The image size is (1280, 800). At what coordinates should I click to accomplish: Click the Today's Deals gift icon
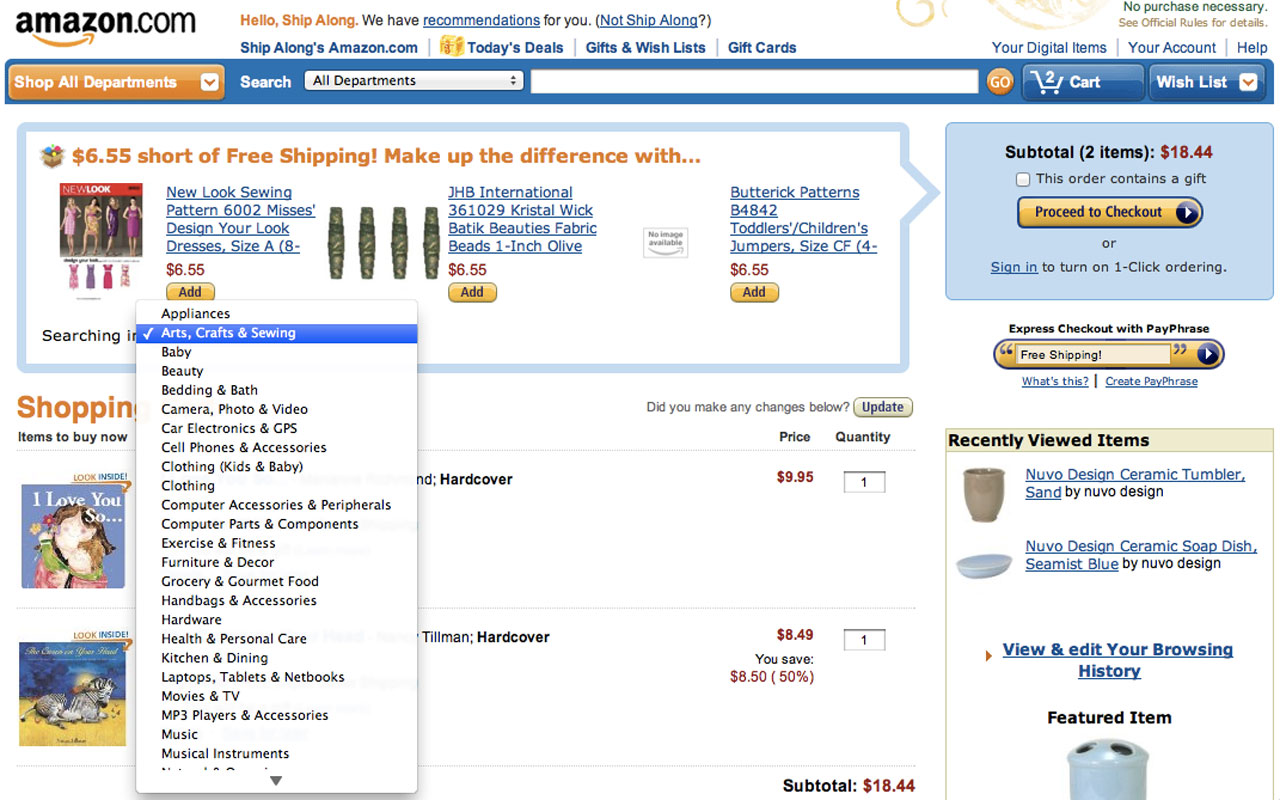[x=451, y=46]
